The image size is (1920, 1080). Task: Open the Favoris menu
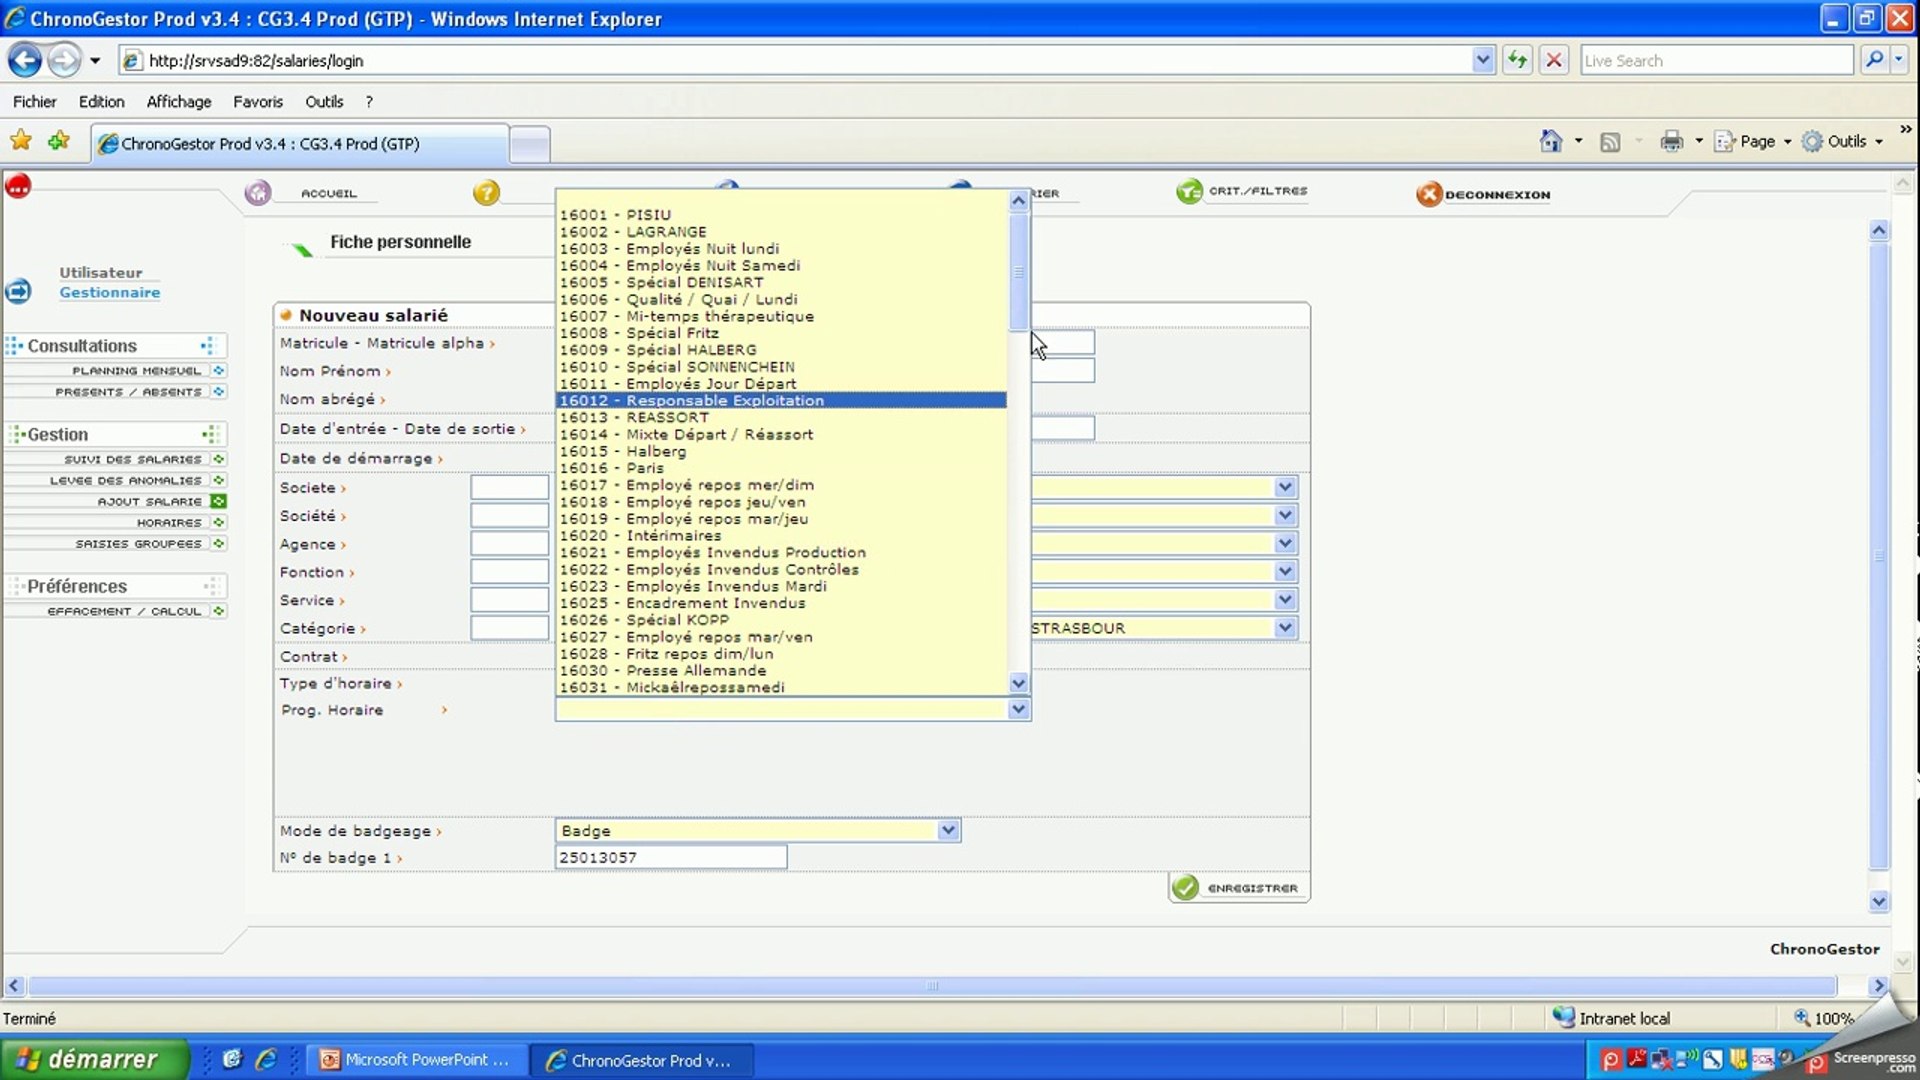[x=257, y=102]
